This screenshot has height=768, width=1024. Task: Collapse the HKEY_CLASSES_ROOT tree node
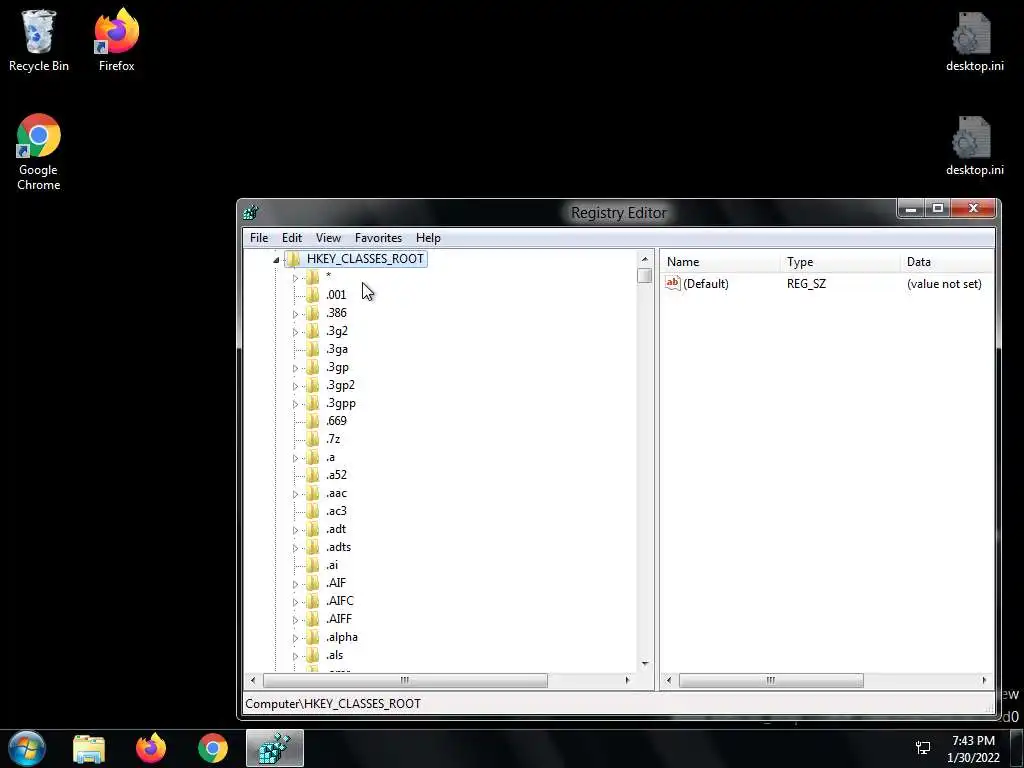click(276, 260)
